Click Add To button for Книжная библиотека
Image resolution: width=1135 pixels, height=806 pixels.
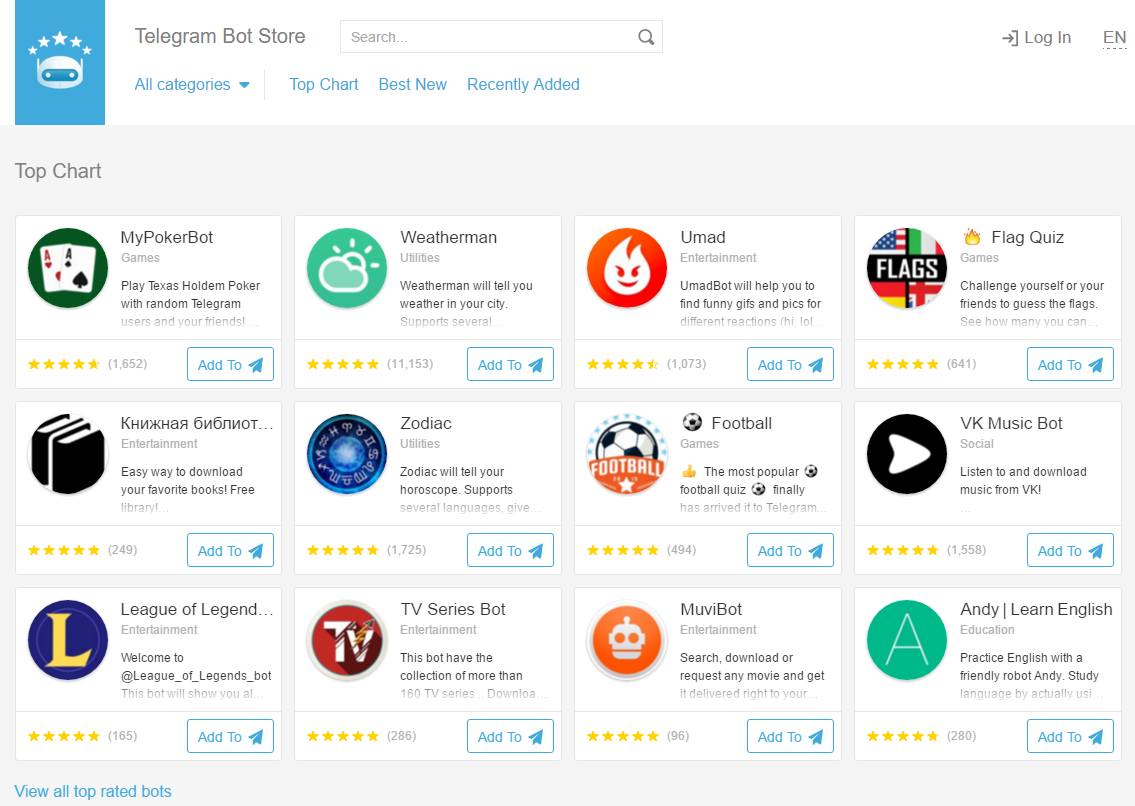click(230, 550)
